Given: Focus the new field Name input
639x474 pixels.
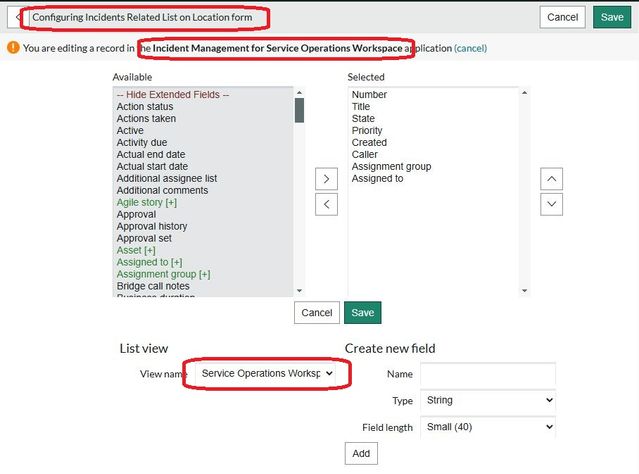Looking at the screenshot, I should 488,374.
